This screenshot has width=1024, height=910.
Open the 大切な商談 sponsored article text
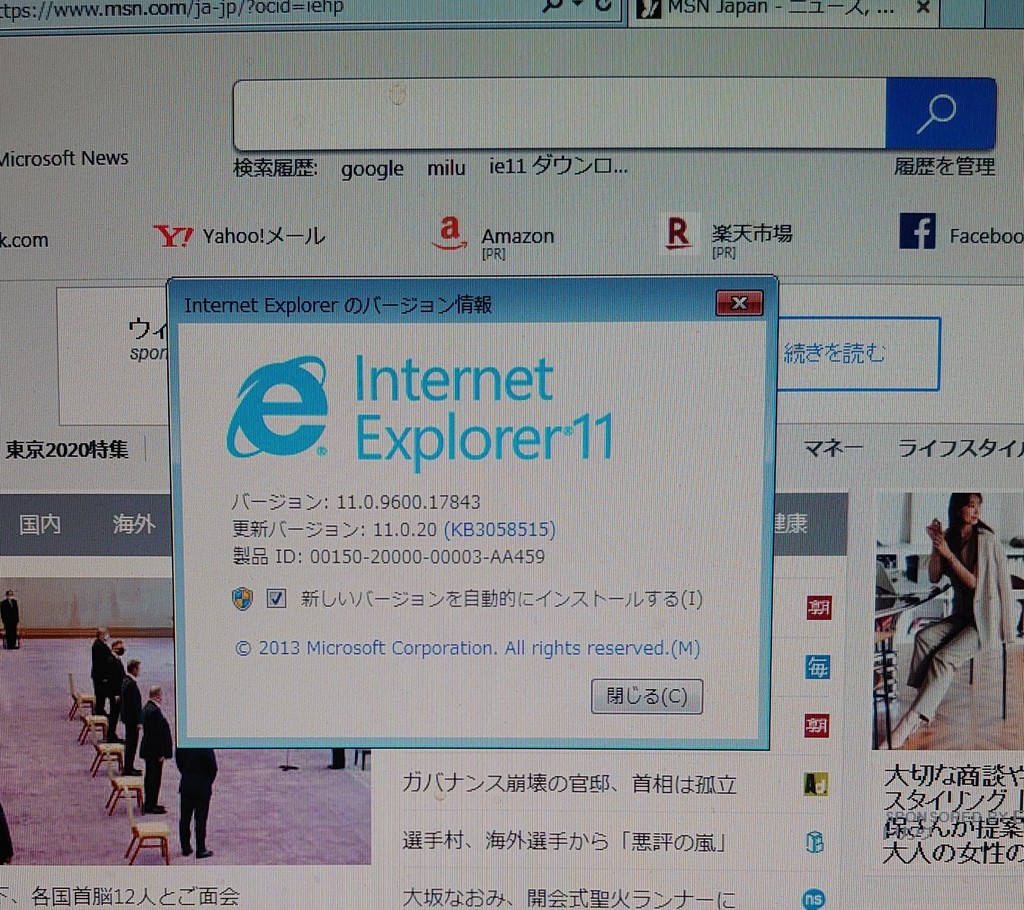point(953,813)
